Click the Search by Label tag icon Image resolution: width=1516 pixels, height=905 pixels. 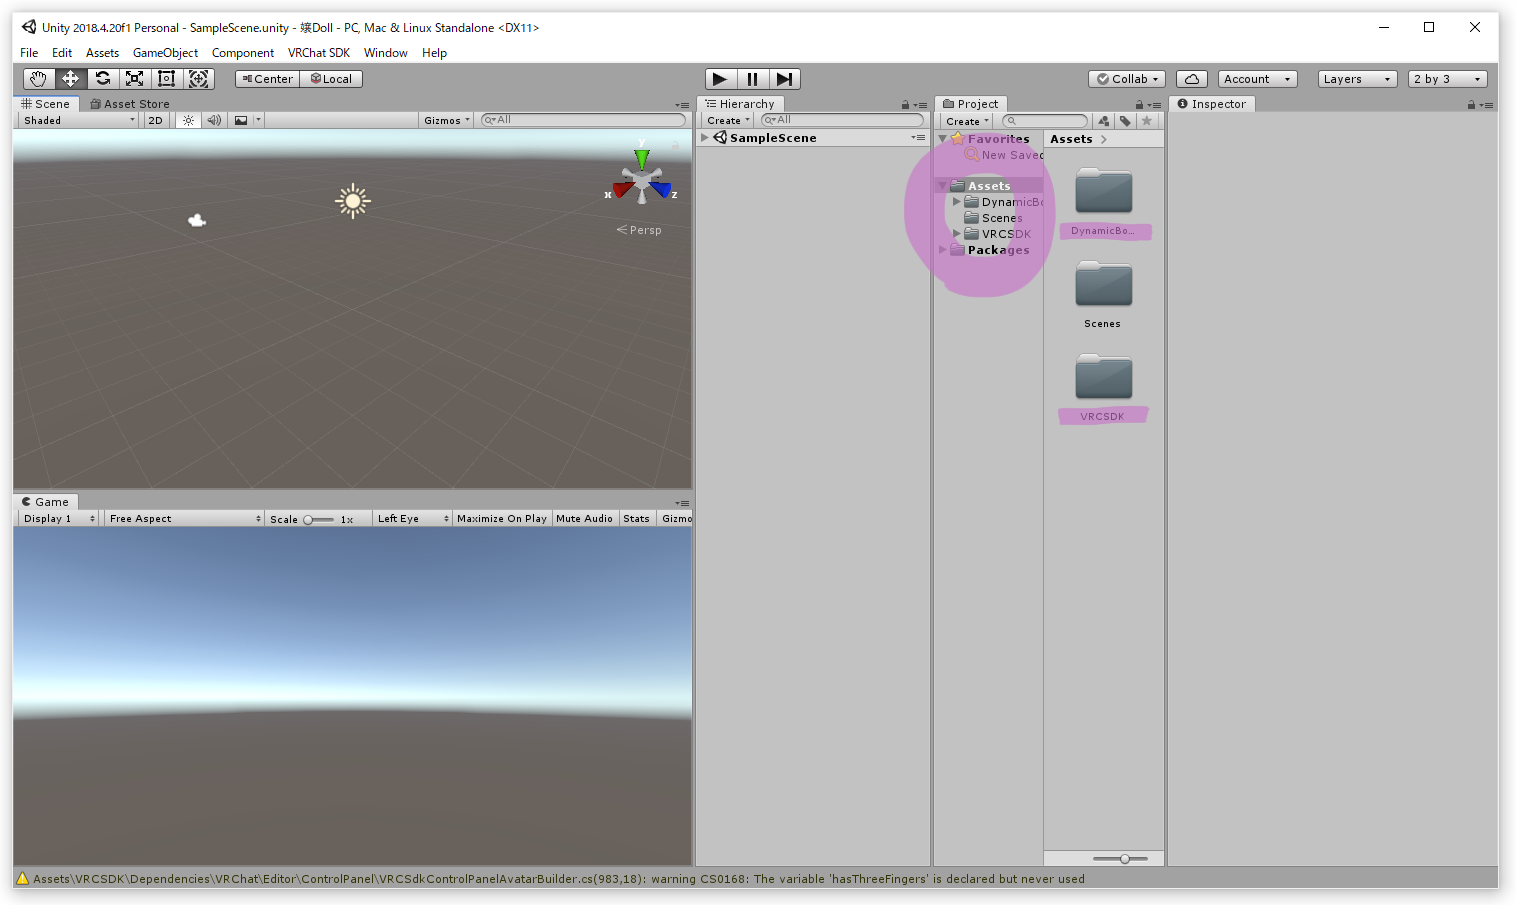tap(1125, 121)
